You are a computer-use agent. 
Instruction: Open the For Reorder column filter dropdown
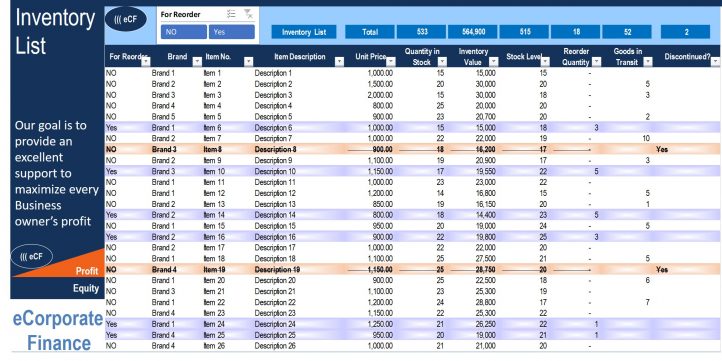(146, 61)
